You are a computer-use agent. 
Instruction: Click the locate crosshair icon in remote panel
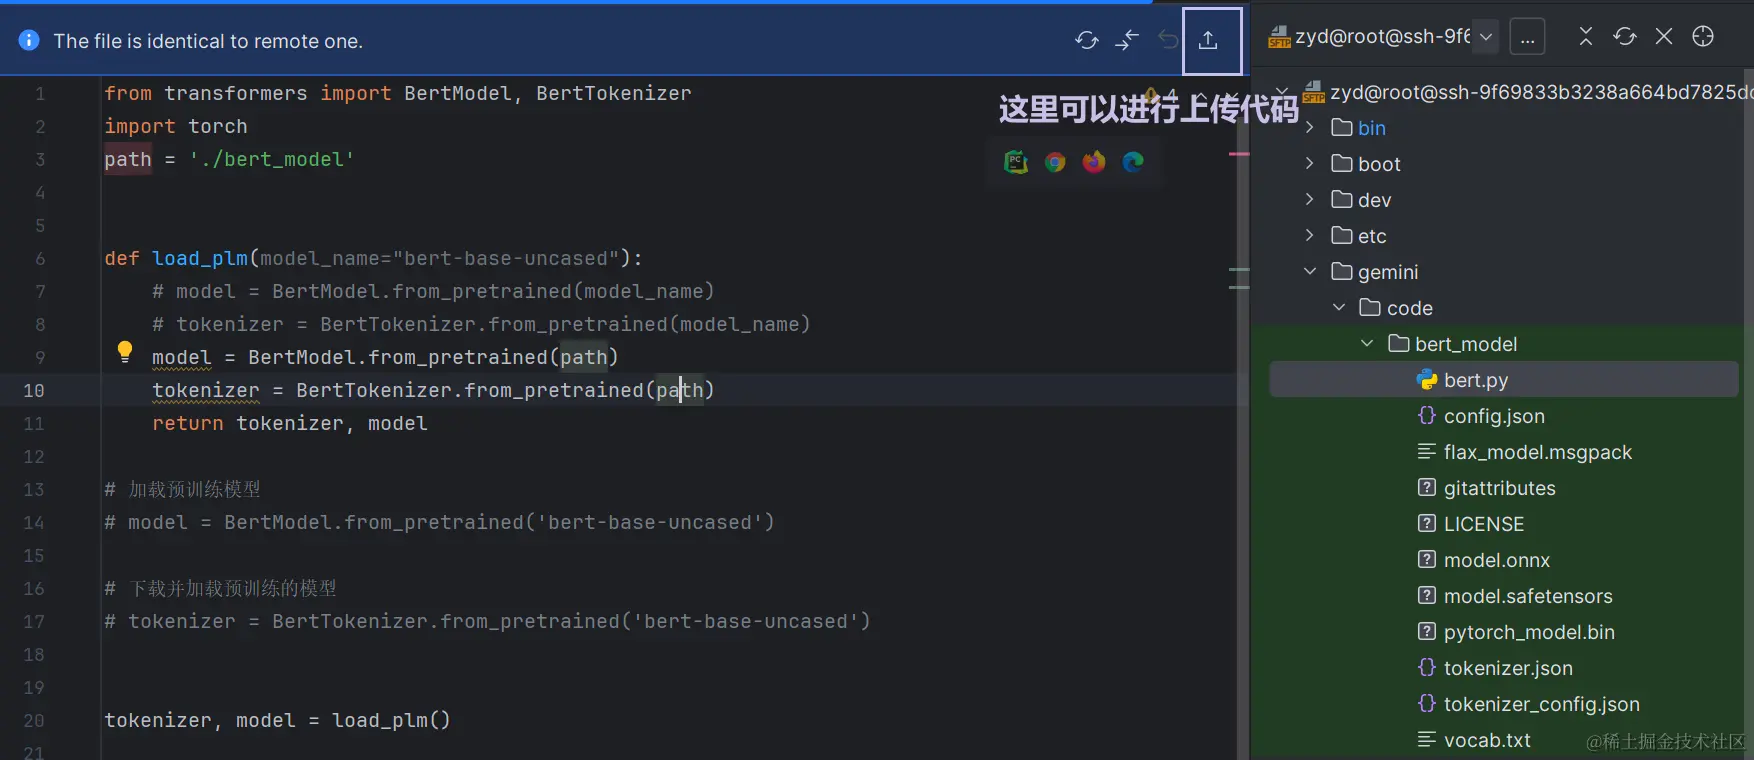1703,37
